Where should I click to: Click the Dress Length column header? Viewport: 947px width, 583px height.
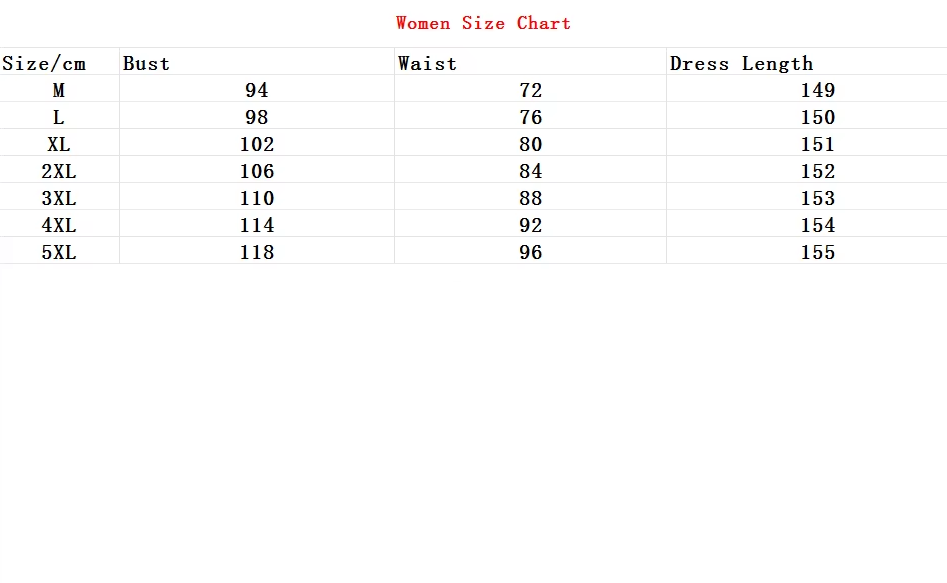click(741, 64)
